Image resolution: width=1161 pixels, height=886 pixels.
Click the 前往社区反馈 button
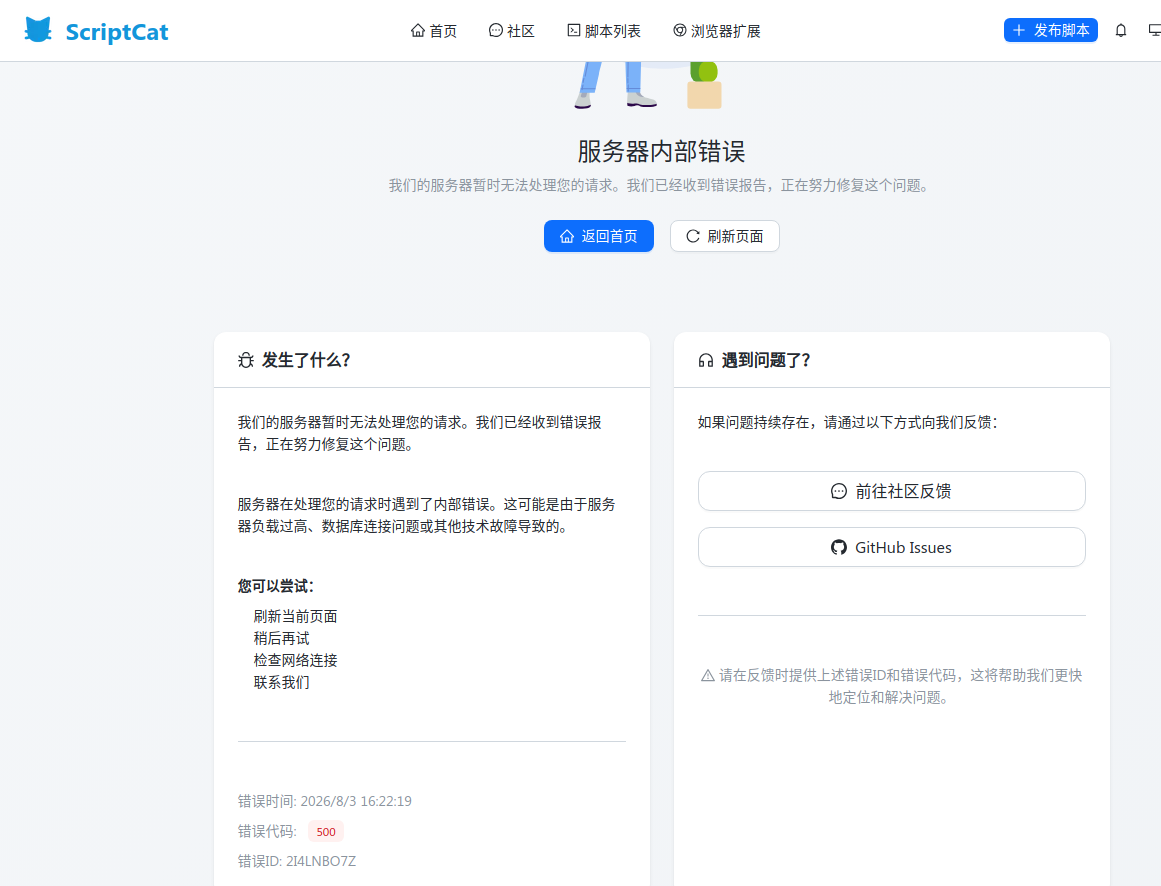tap(891, 491)
